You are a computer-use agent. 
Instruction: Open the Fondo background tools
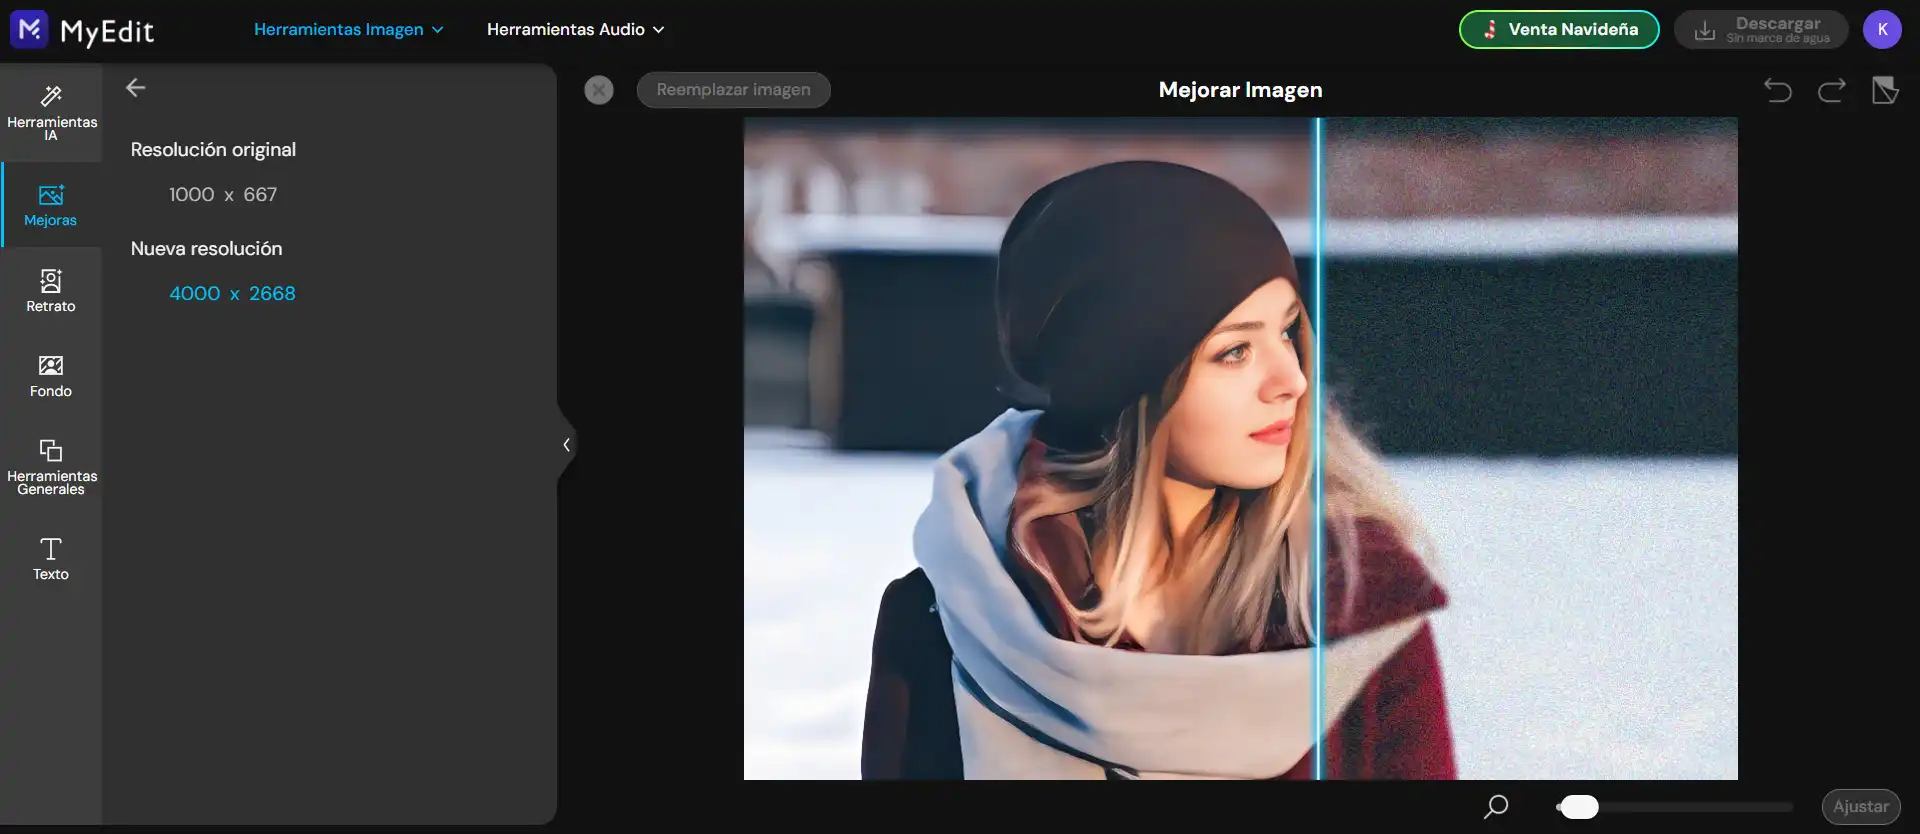(51, 376)
